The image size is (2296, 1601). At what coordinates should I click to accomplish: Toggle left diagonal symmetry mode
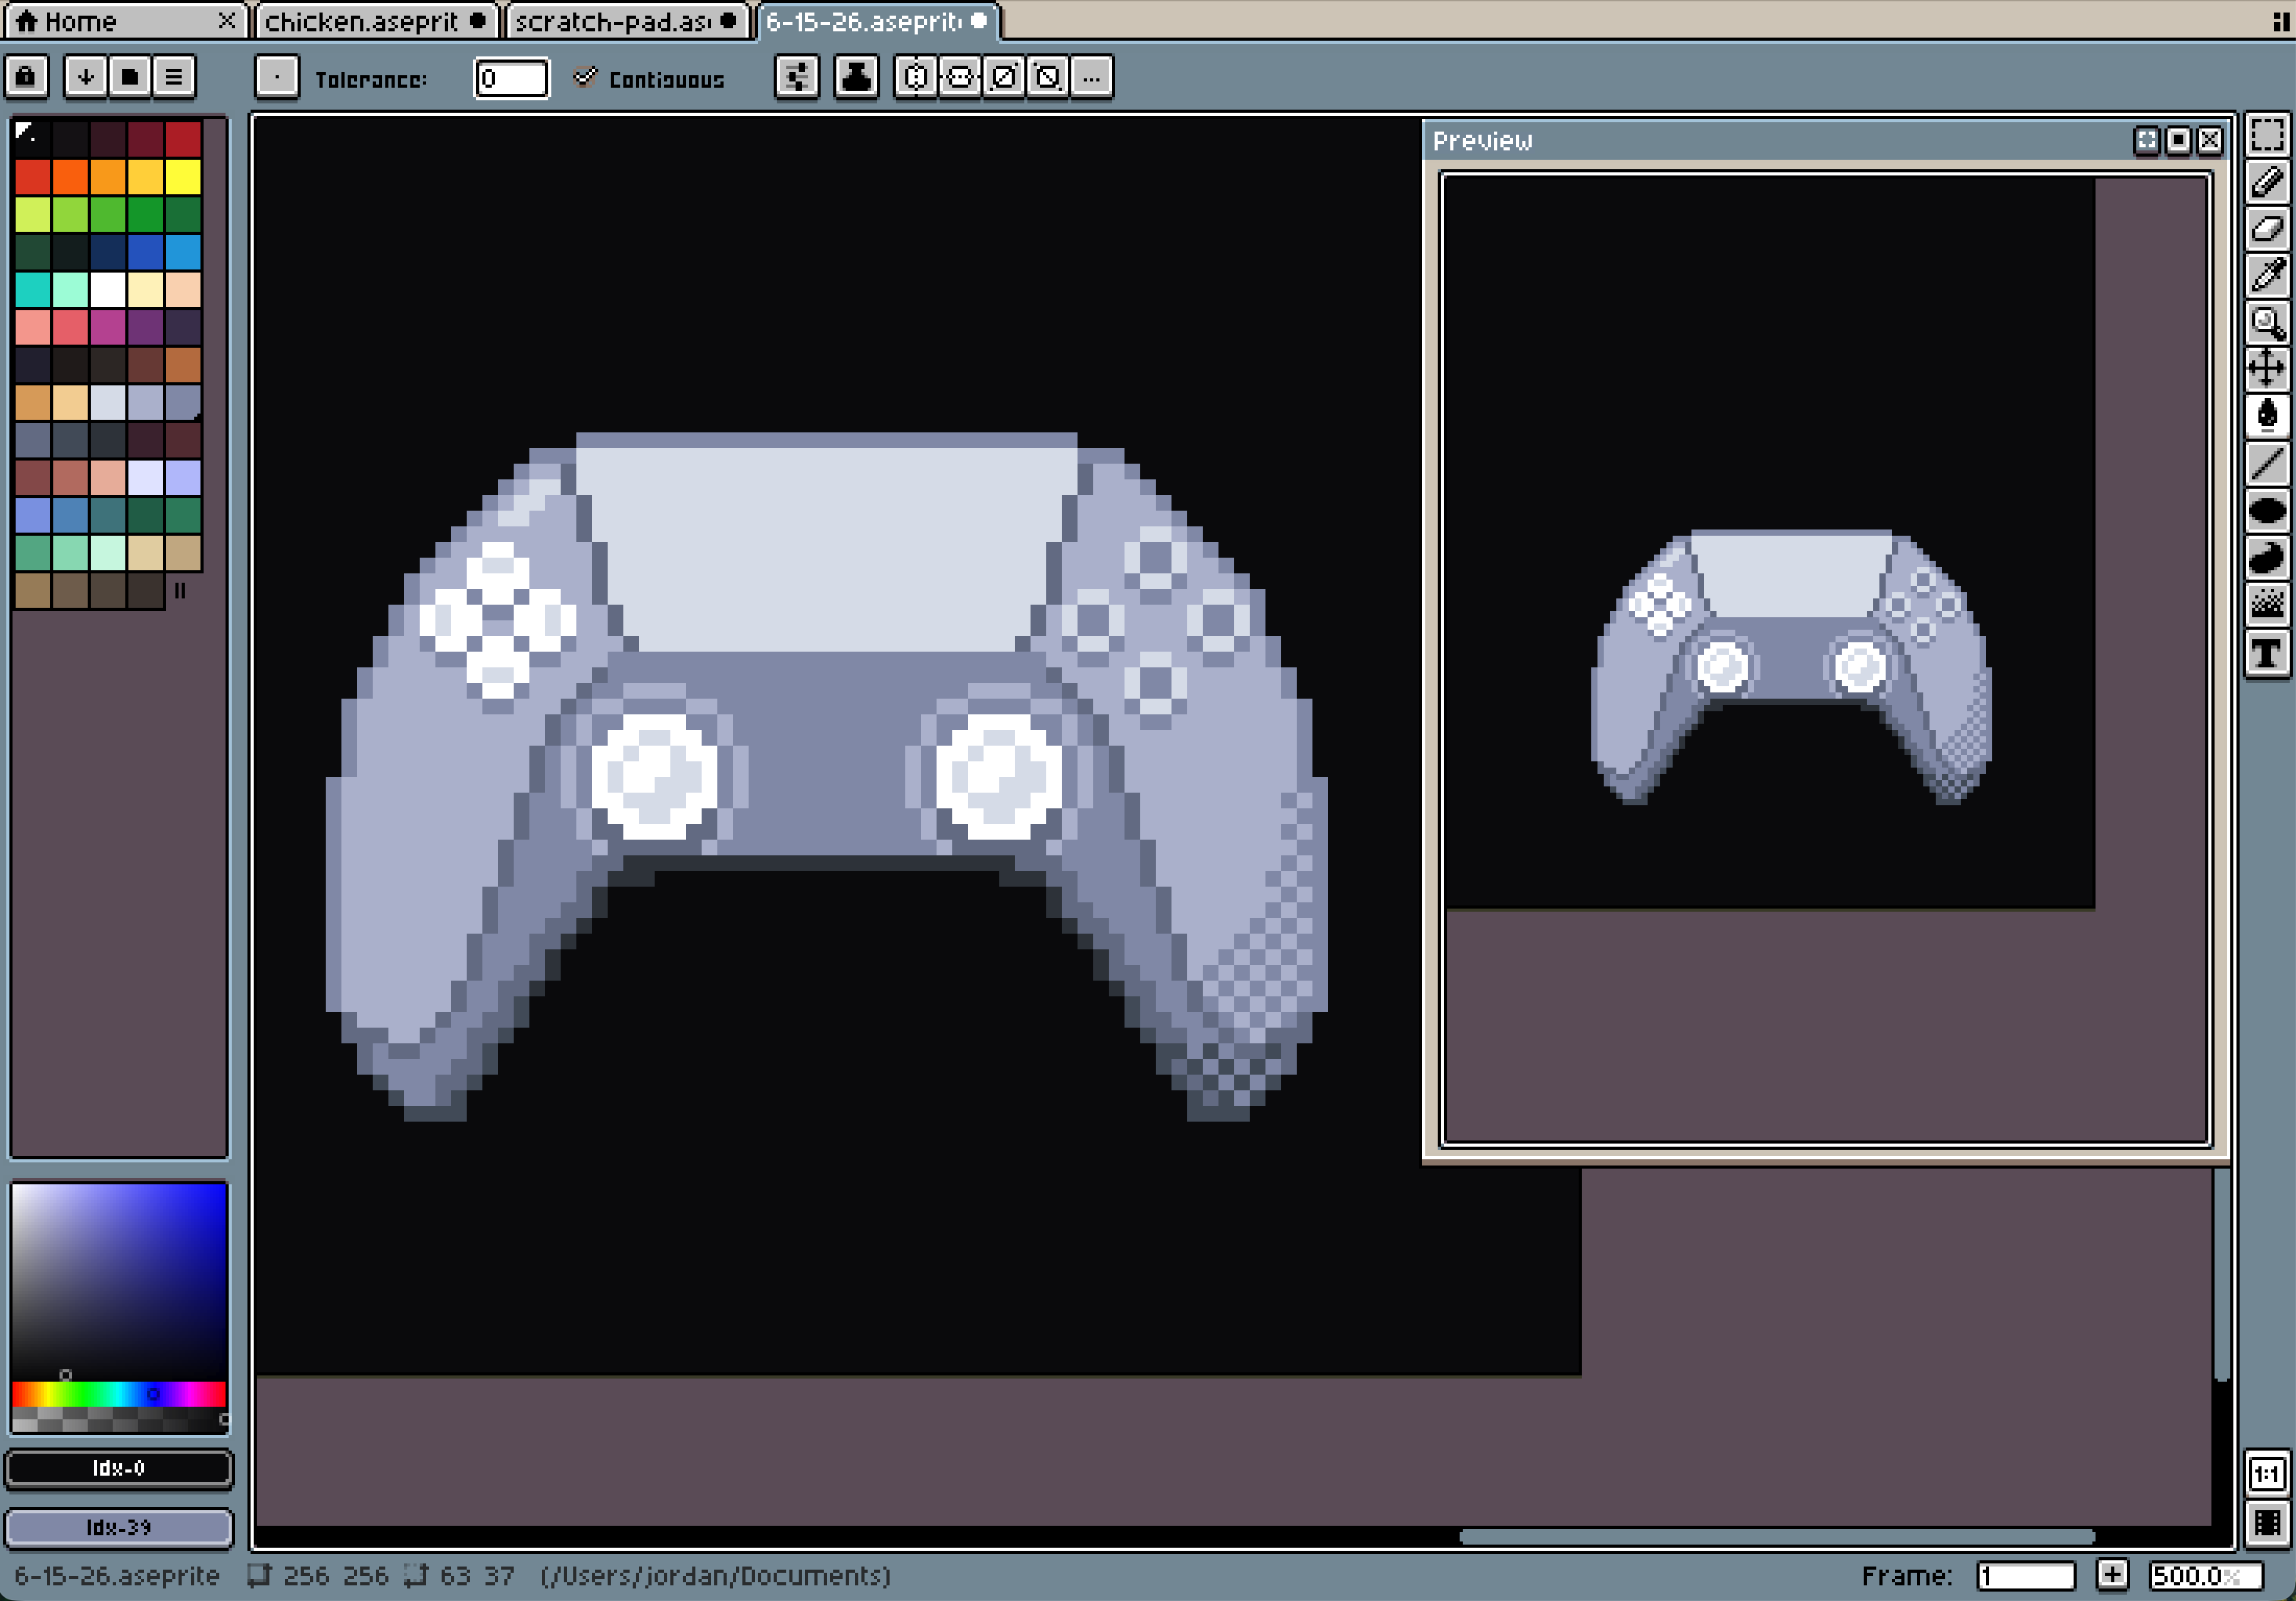[x=1048, y=77]
